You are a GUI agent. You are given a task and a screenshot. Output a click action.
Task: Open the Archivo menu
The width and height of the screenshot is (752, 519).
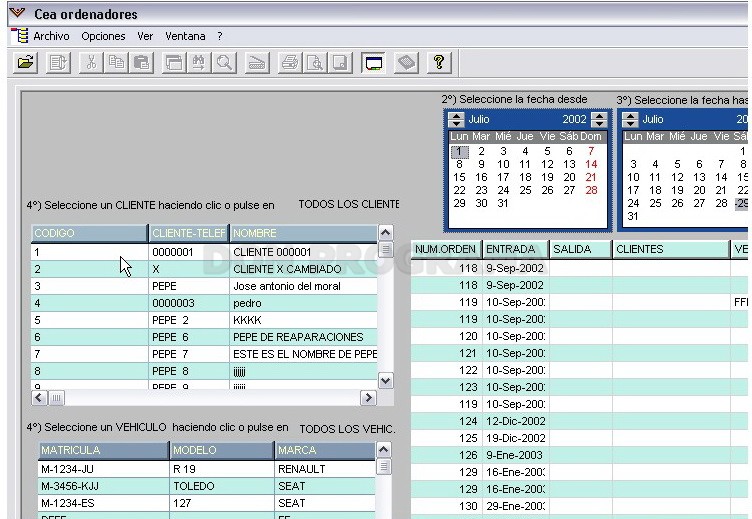tap(51, 36)
